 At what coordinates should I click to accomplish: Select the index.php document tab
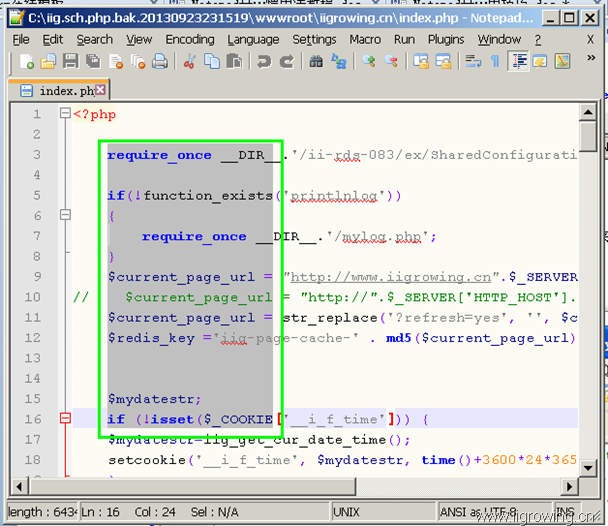point(58,91)
